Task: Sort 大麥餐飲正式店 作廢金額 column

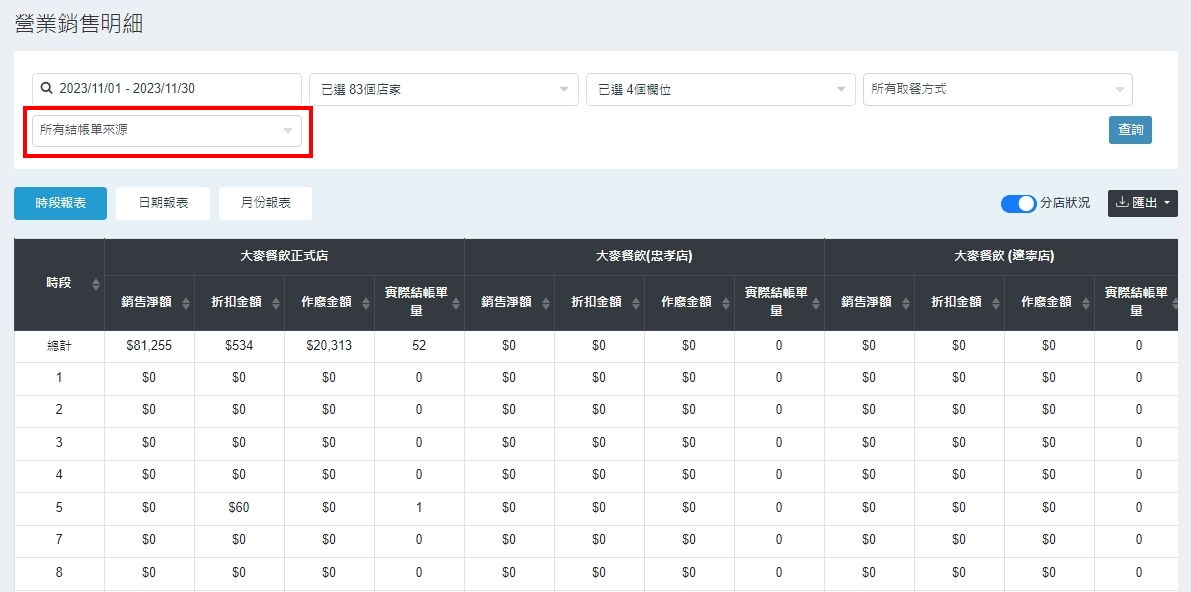Action: [x=366, y=303]
